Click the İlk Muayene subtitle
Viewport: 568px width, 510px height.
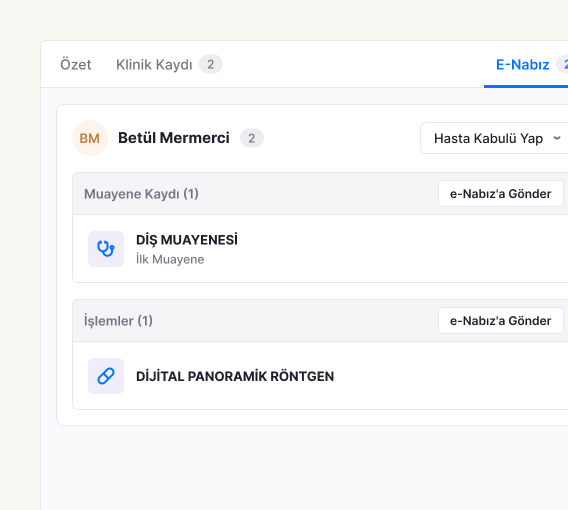[170, 259]
